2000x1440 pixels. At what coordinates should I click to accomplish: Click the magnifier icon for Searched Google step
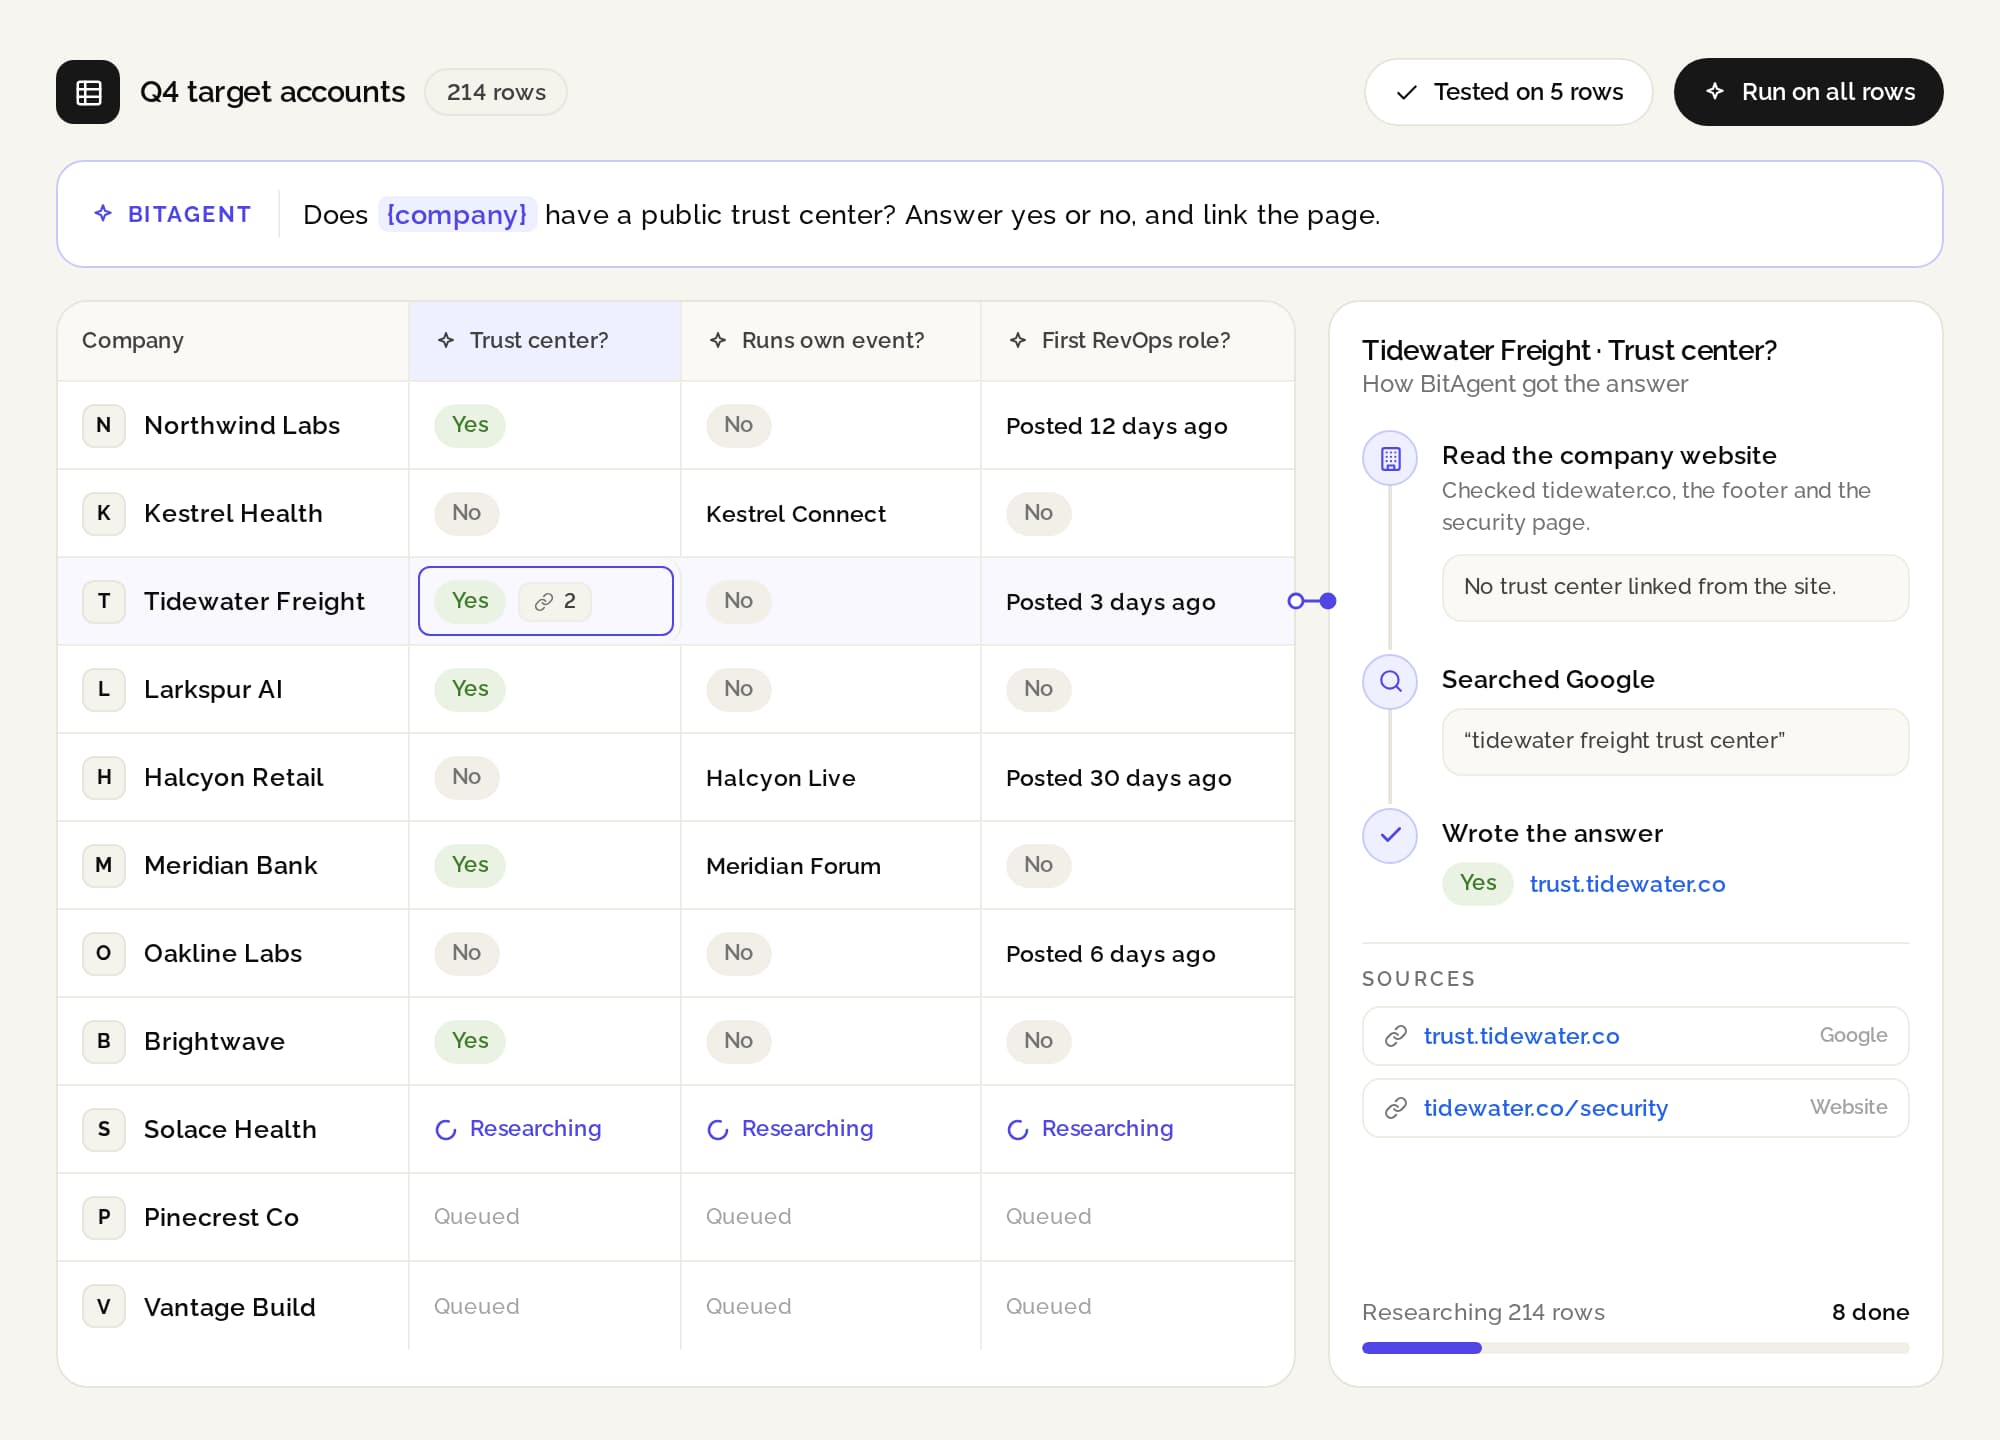(x=1390, y=682)
